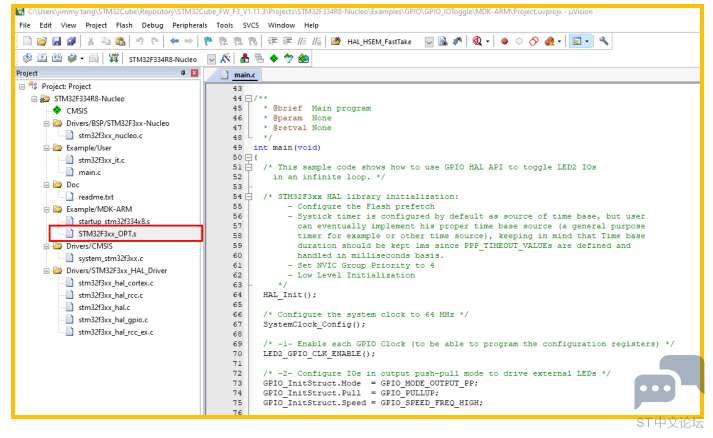Navigate forwards with right arrow icon
Image resolution: width=713 pixels, height=438 pixels.
[x=189, y=41]
